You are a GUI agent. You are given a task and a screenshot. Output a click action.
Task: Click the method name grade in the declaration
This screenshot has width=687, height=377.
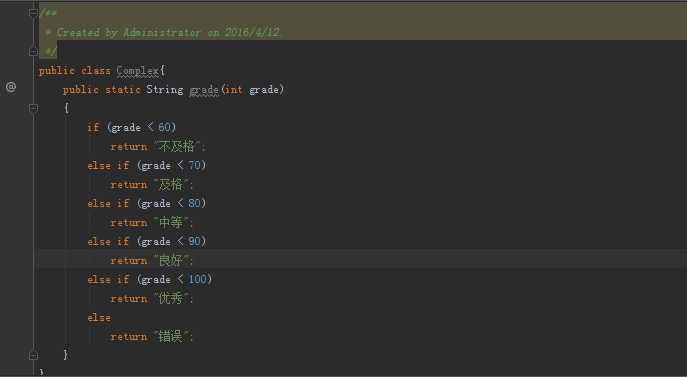(204, 90)
